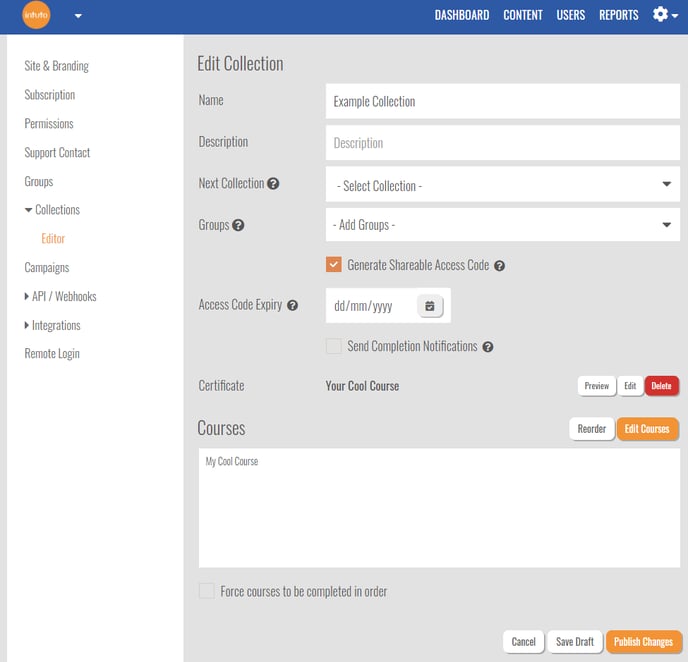Viewport: 688px width, 662px height.
Task: Click the help icon next to Groups label
Action: click(238, 225)
